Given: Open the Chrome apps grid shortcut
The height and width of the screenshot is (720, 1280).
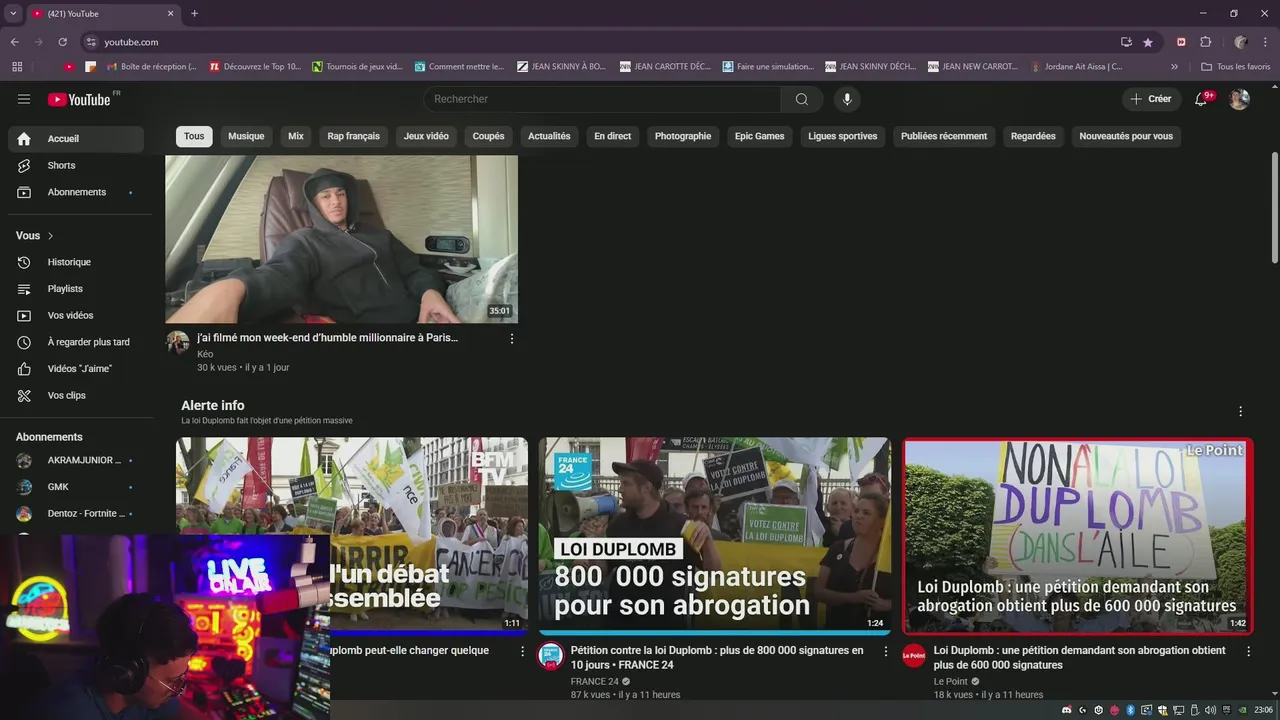Looking at the screenshot, I should pyautogui.click(x=17, y=67).
